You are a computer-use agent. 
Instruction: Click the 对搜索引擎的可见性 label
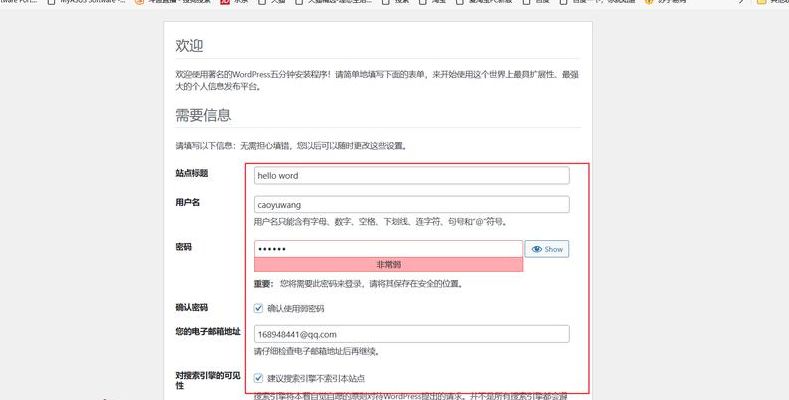pos(208,380)
